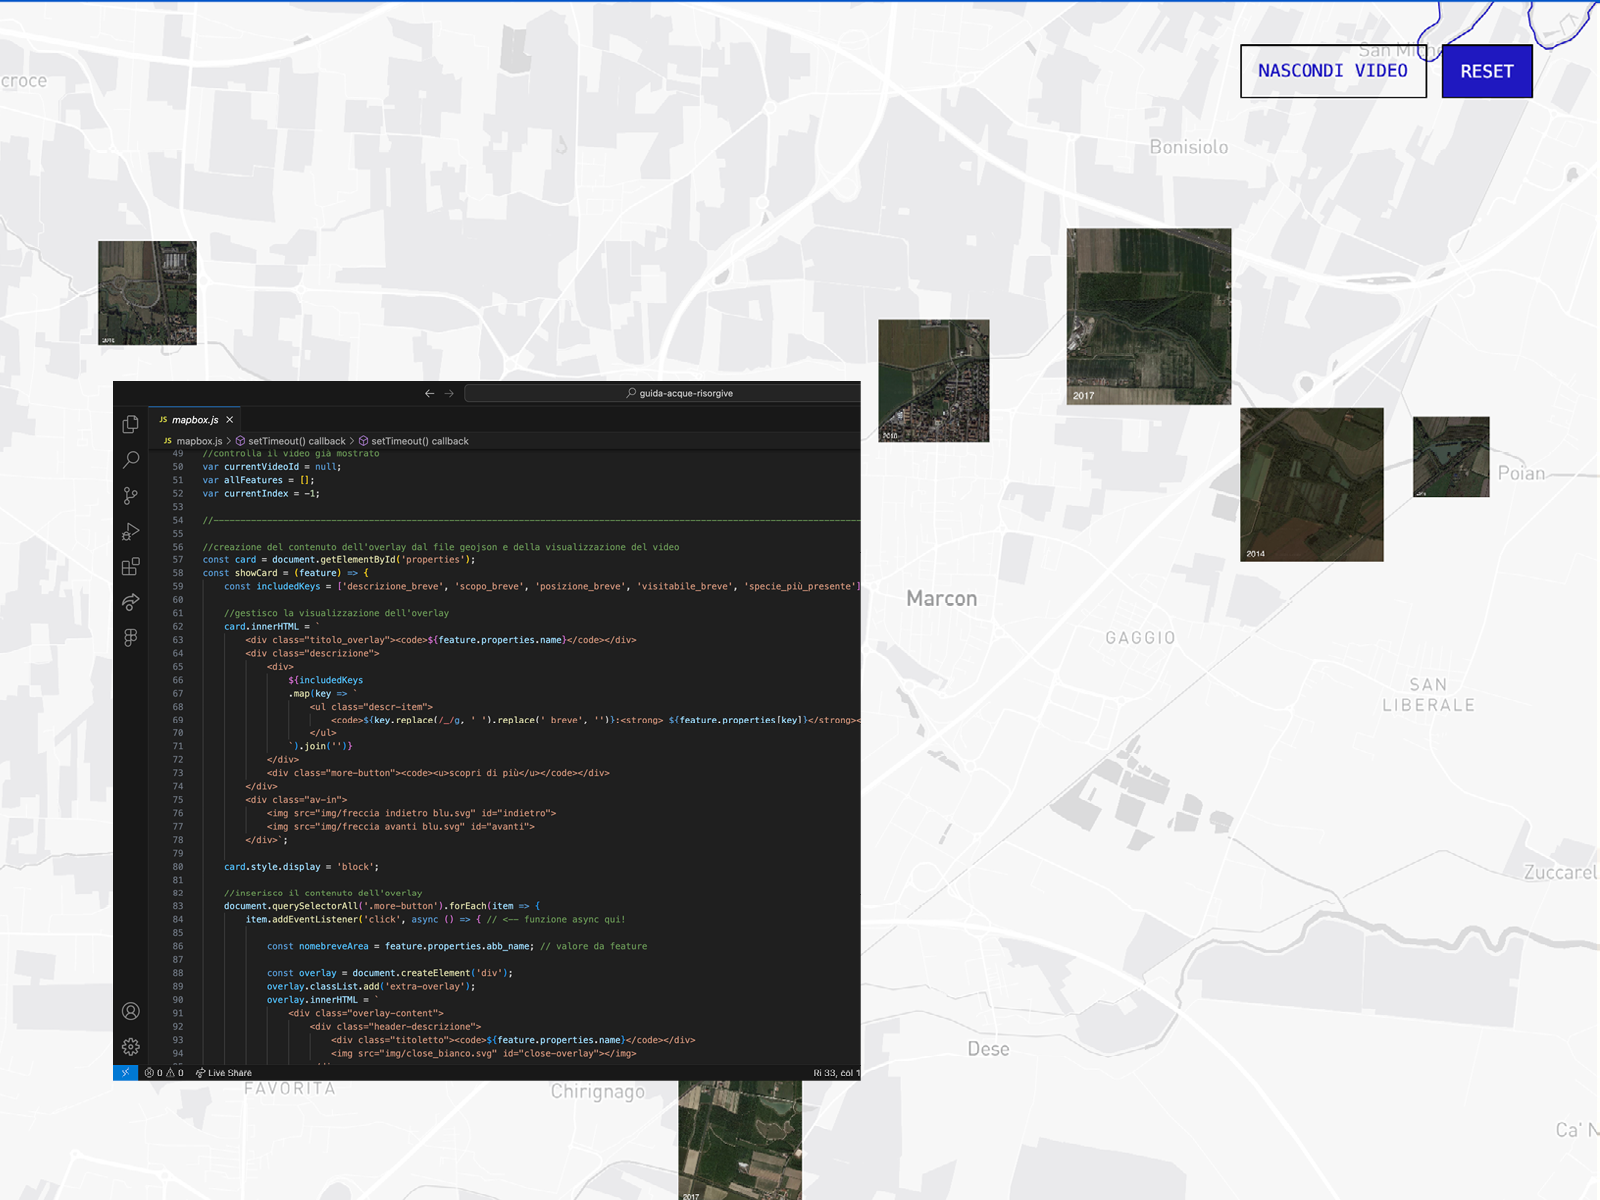Show errors and warnings count in status bar

click(164, 1073)
